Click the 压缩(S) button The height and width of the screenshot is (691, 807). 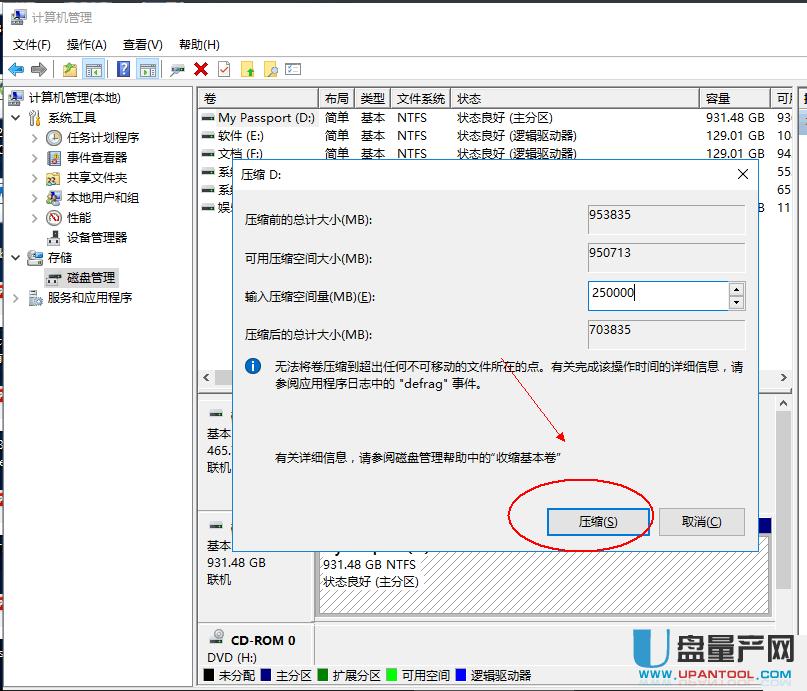[598, 522]
